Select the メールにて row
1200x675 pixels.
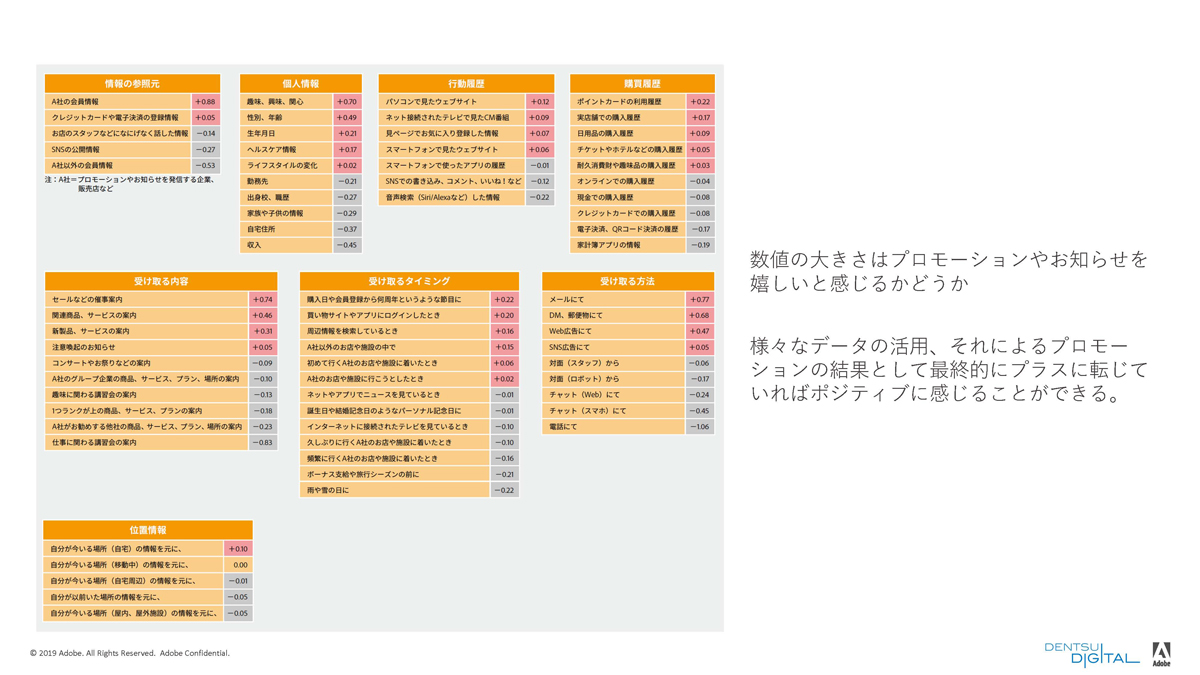click(613, 299)
